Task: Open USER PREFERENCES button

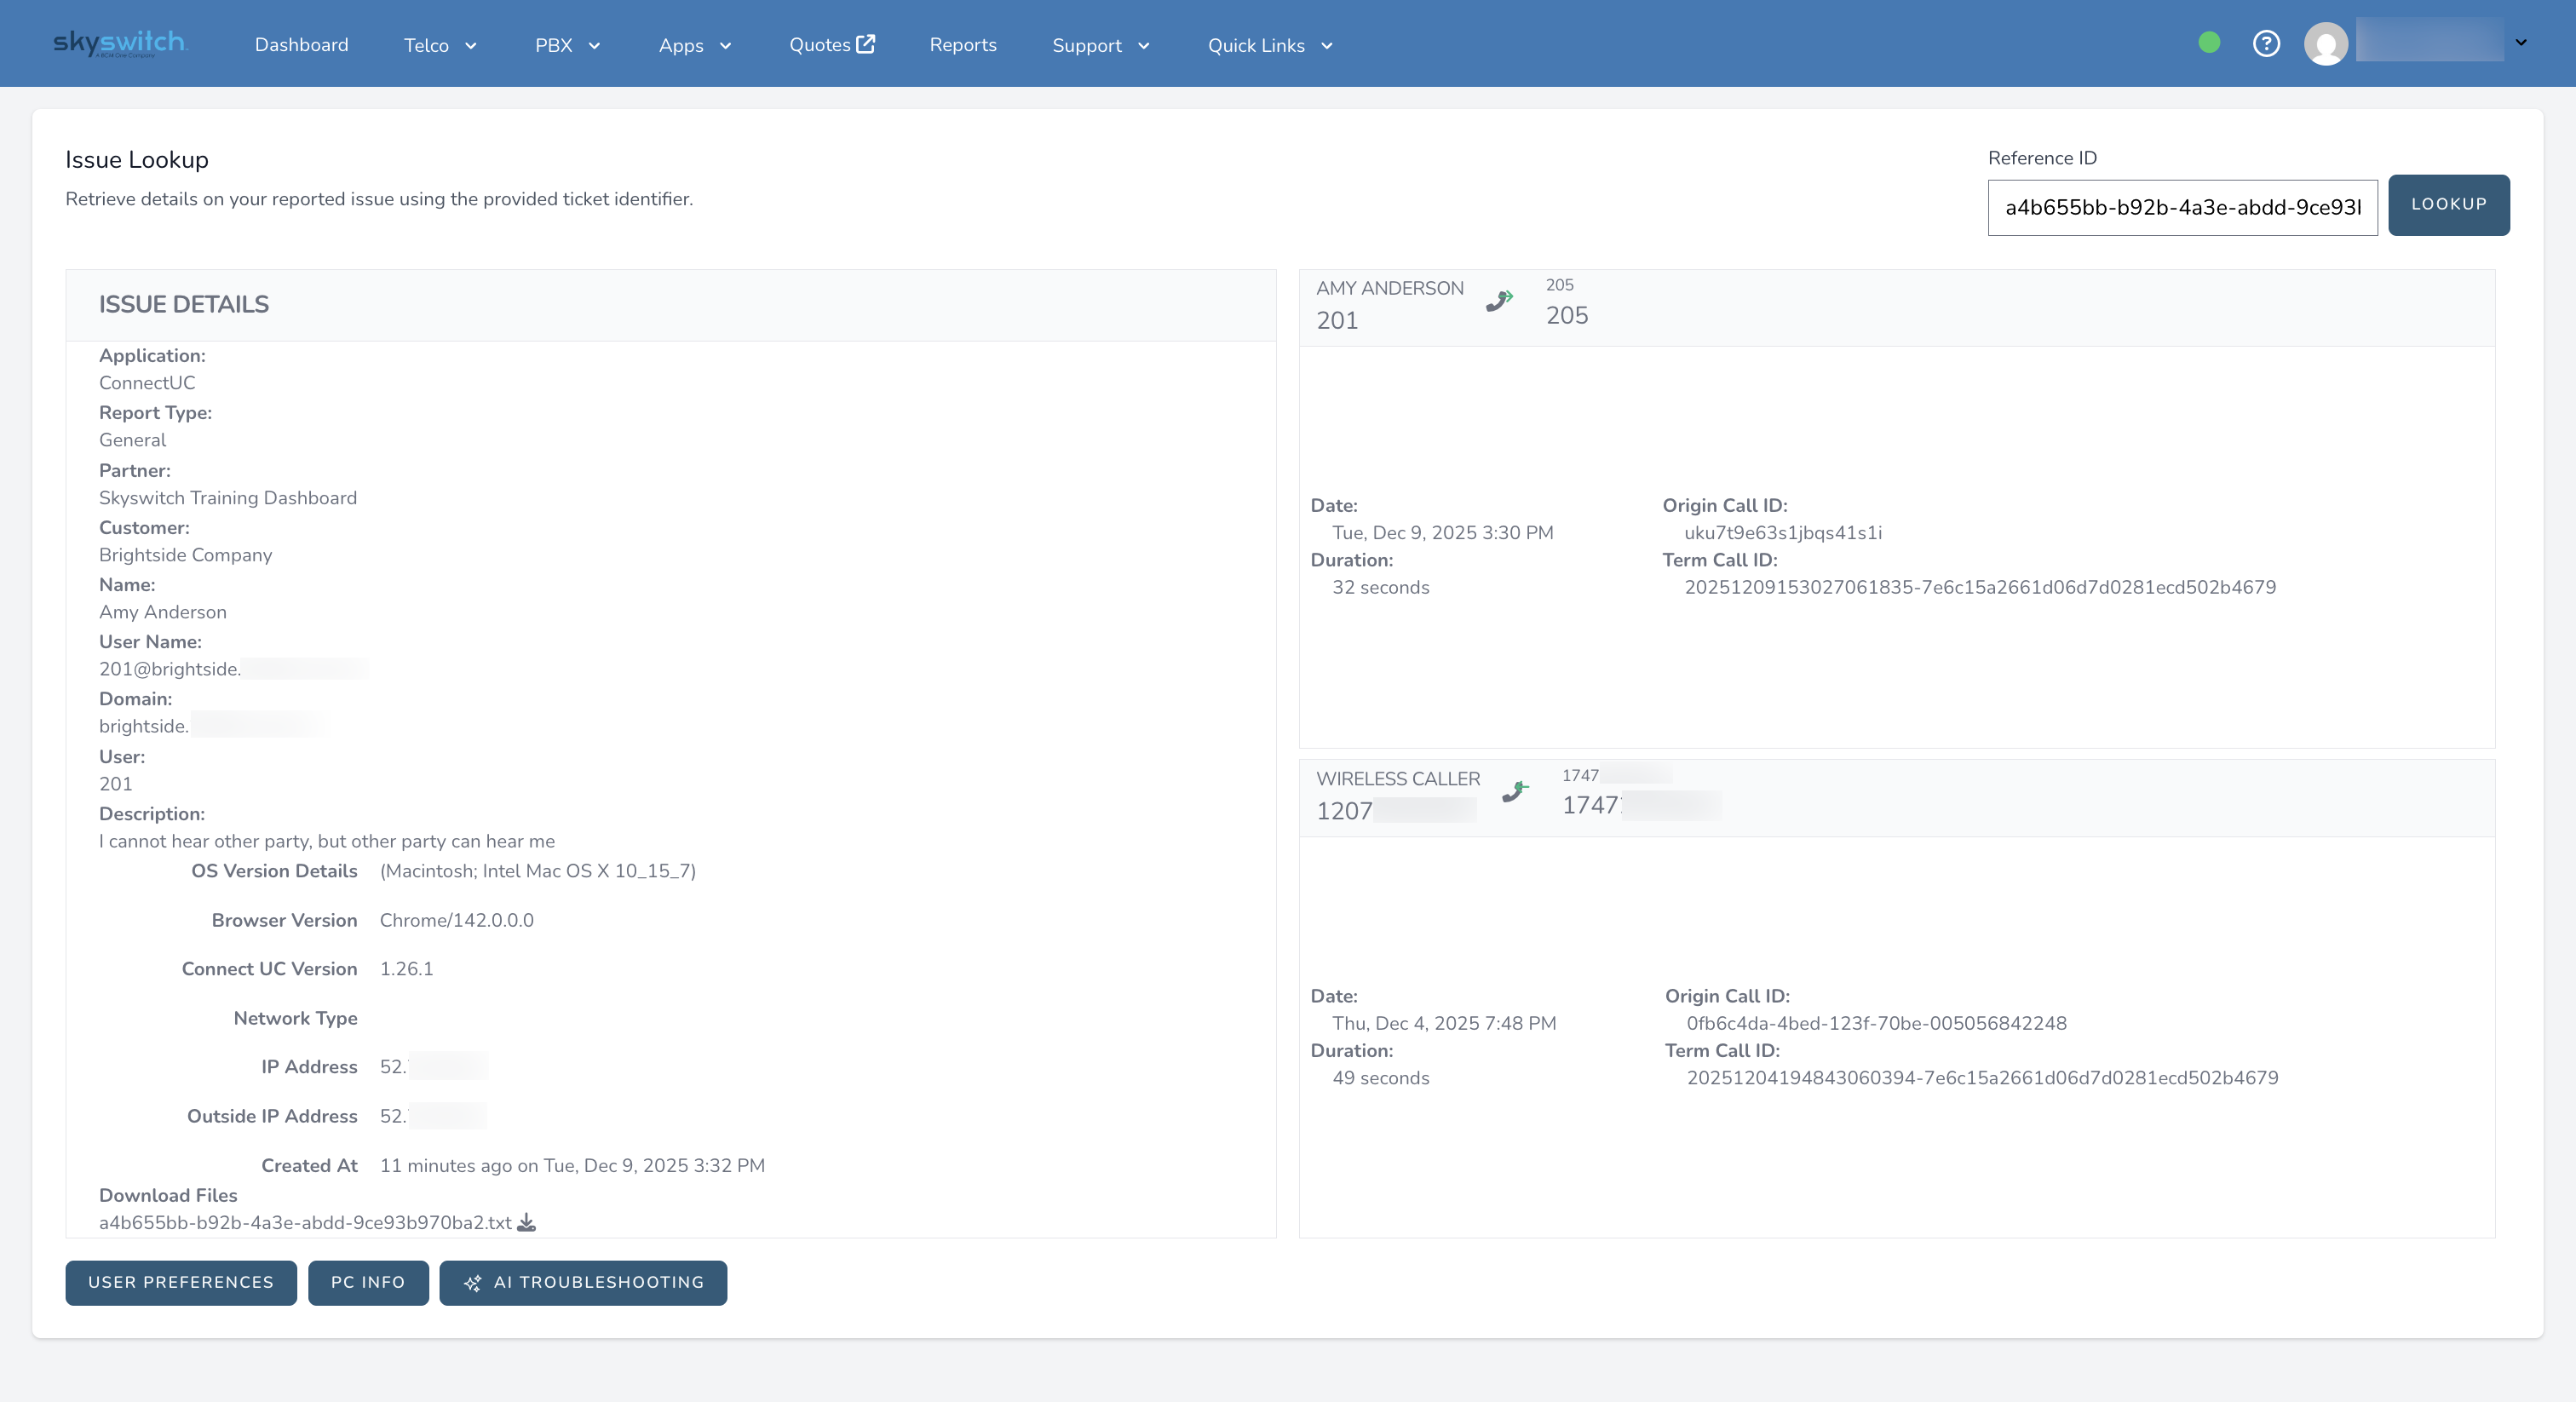Action: point(181,1282)
